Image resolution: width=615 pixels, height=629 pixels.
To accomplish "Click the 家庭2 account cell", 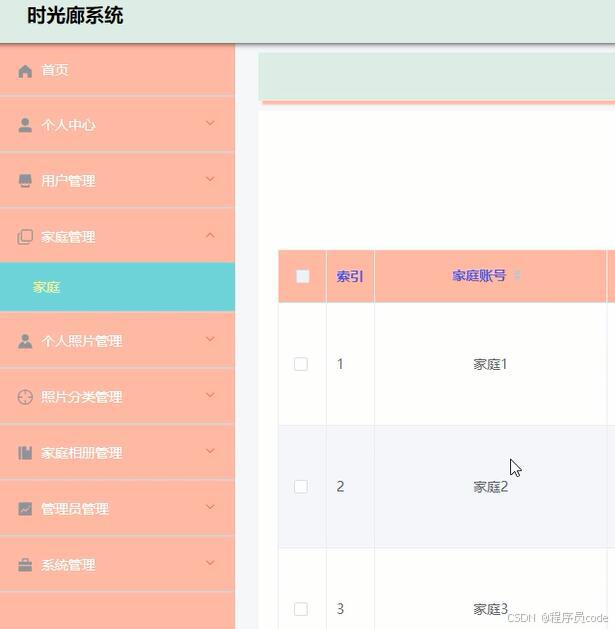I will tap(490, 487).
